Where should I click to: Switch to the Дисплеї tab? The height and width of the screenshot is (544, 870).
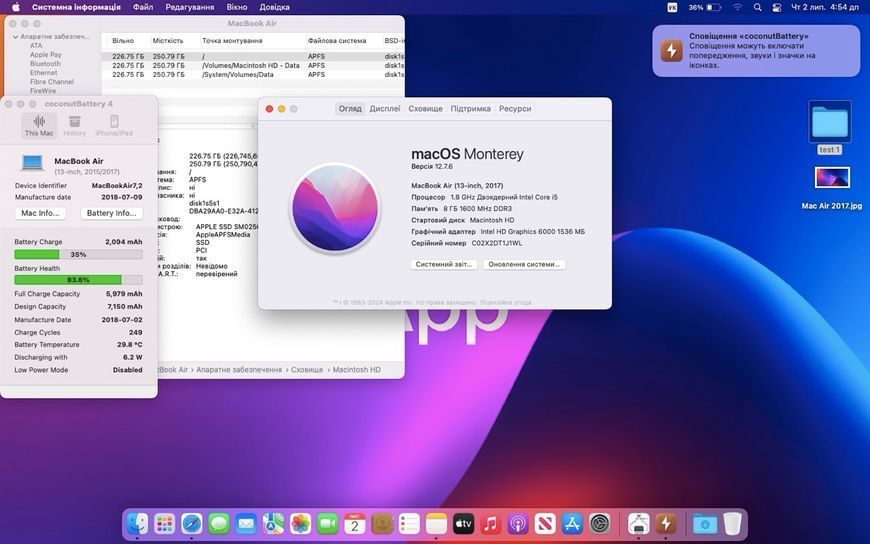[x=385, y=109]
